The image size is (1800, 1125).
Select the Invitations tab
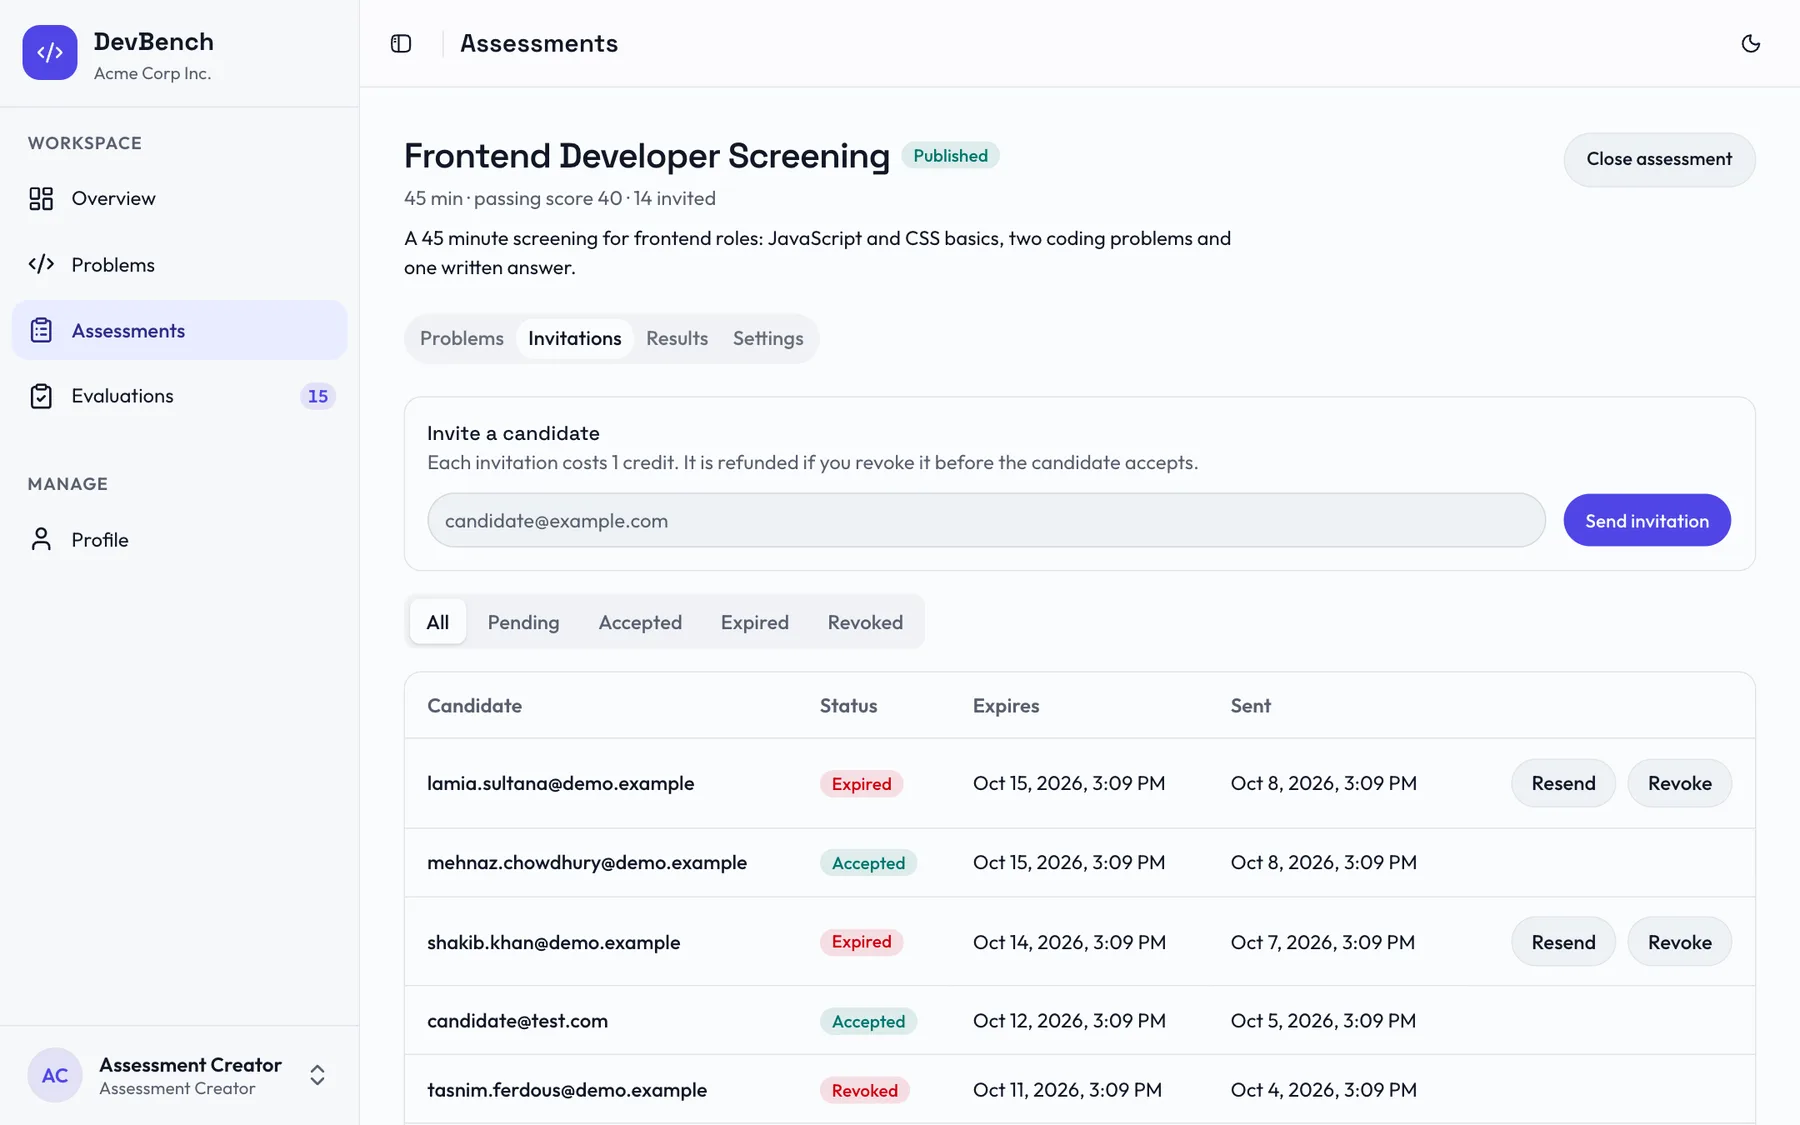[575, 338]
